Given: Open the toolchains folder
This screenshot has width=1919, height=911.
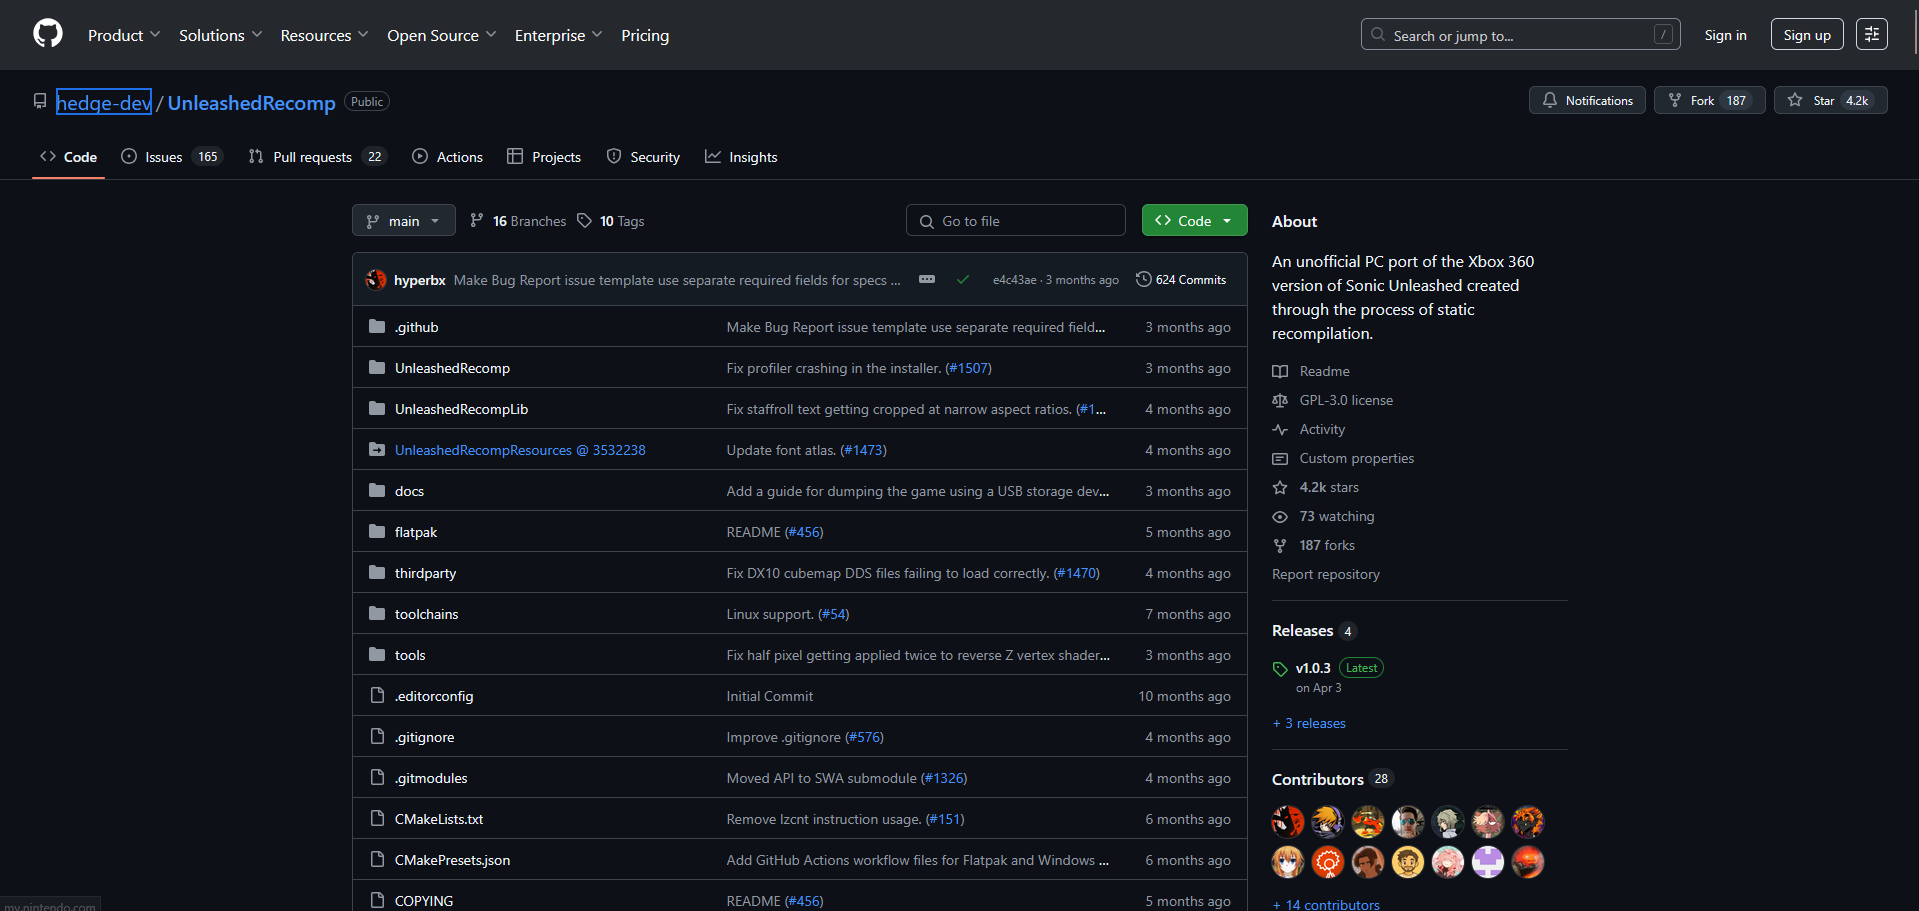Looking at the screenshot, I should pos(426,614).
